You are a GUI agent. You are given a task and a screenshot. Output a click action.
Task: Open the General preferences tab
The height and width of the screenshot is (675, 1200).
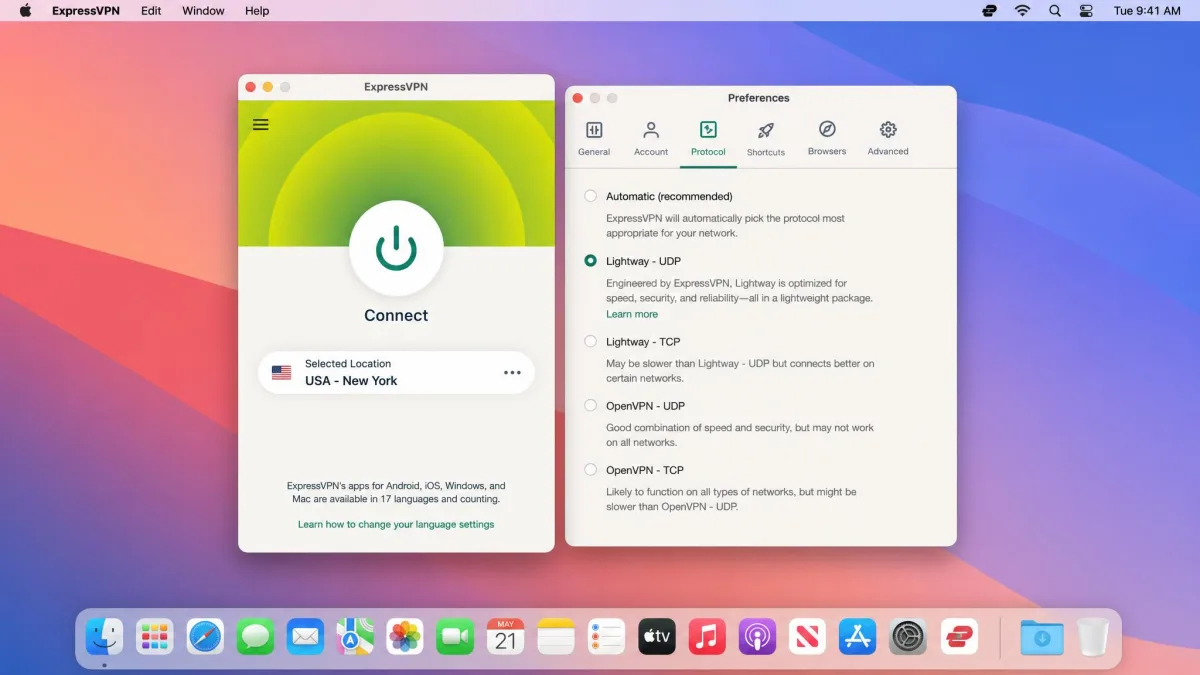[x=594, y=139]
